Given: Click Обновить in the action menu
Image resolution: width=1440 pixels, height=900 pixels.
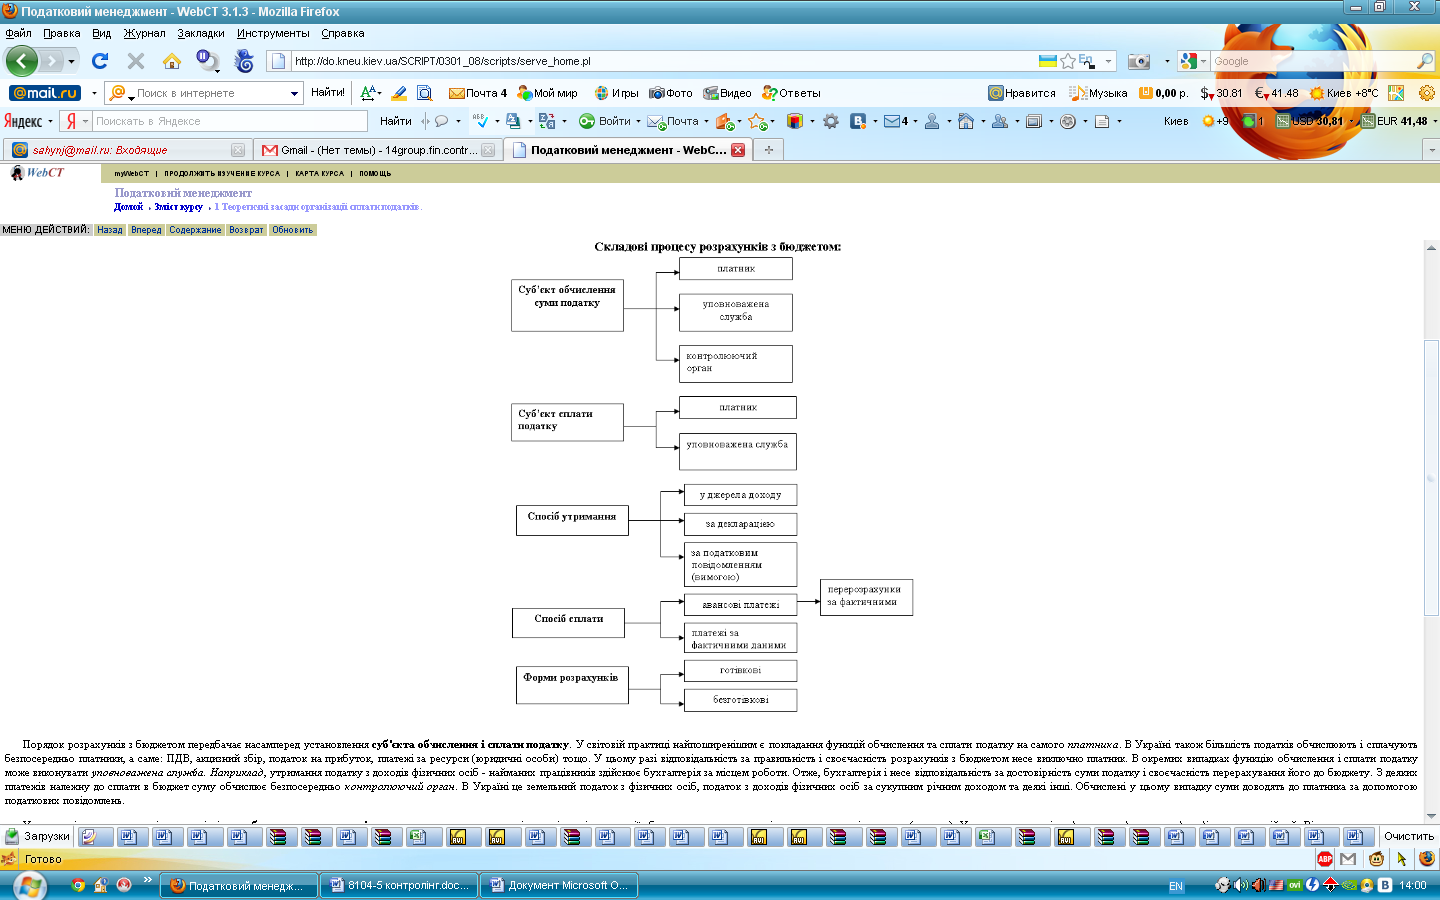Looking at the screenshot, I should coord(293,230).
